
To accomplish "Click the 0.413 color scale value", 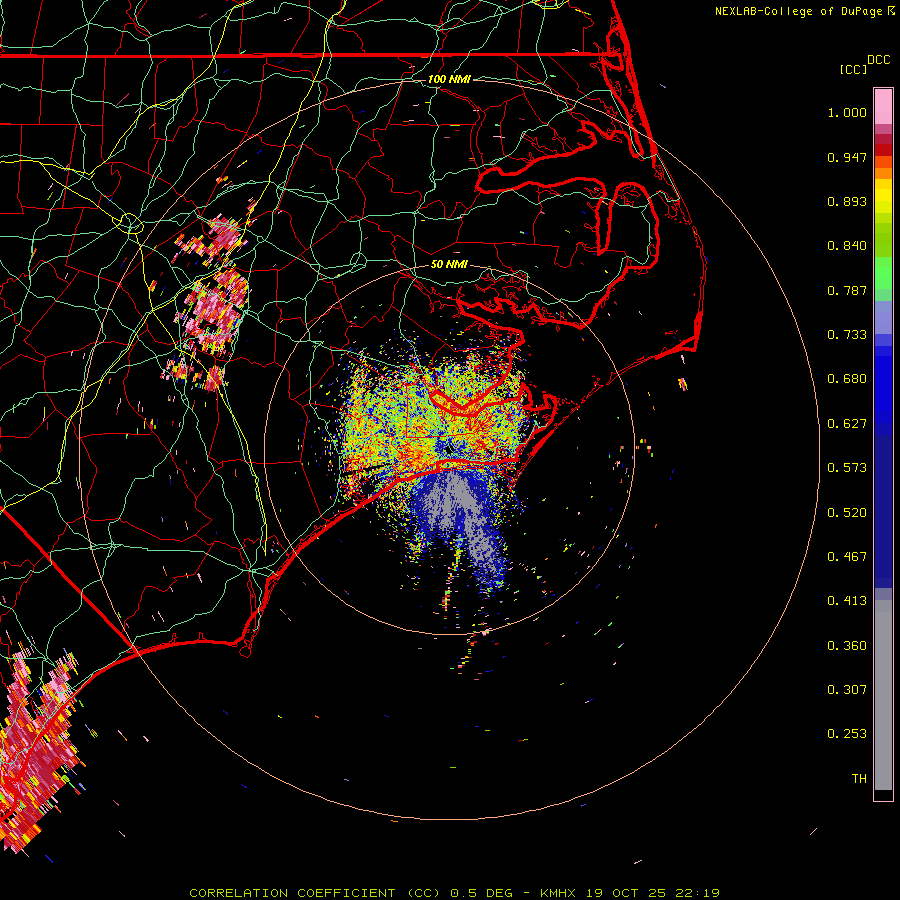I will point(847,601).
